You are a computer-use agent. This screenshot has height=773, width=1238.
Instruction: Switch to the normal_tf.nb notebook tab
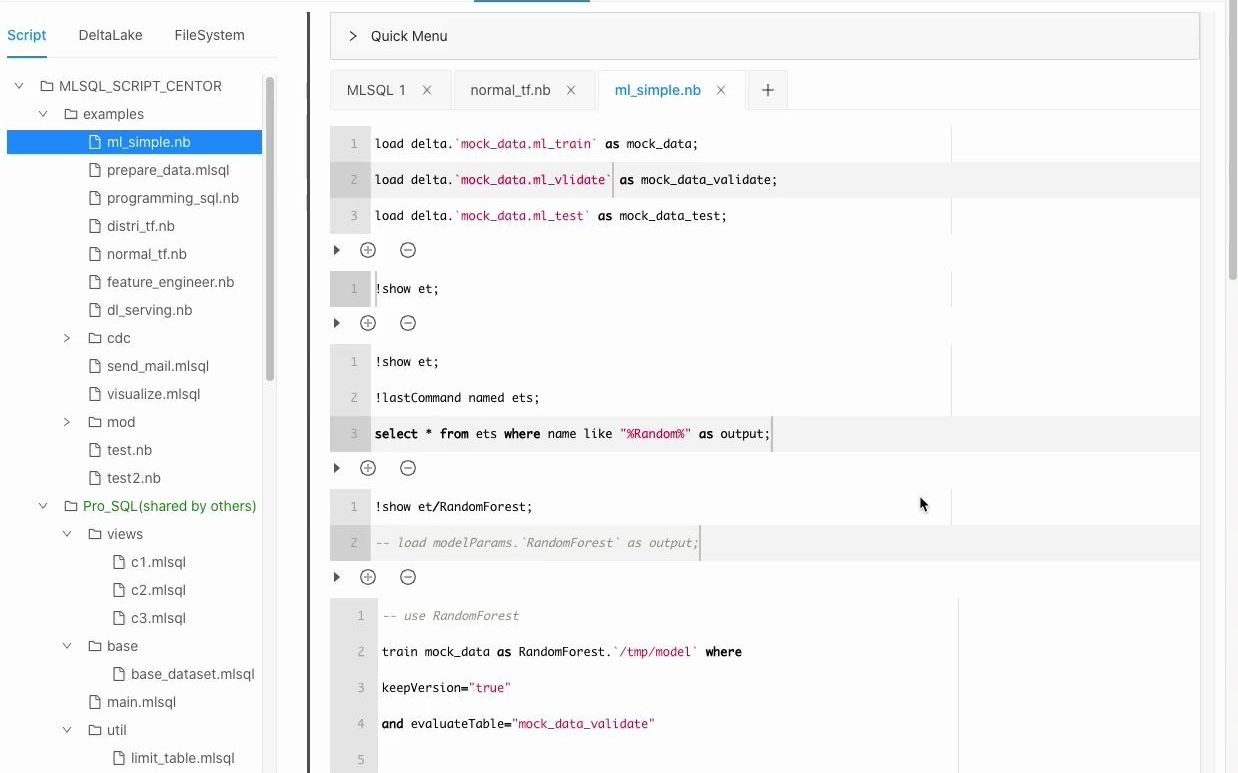pos(510,89)
